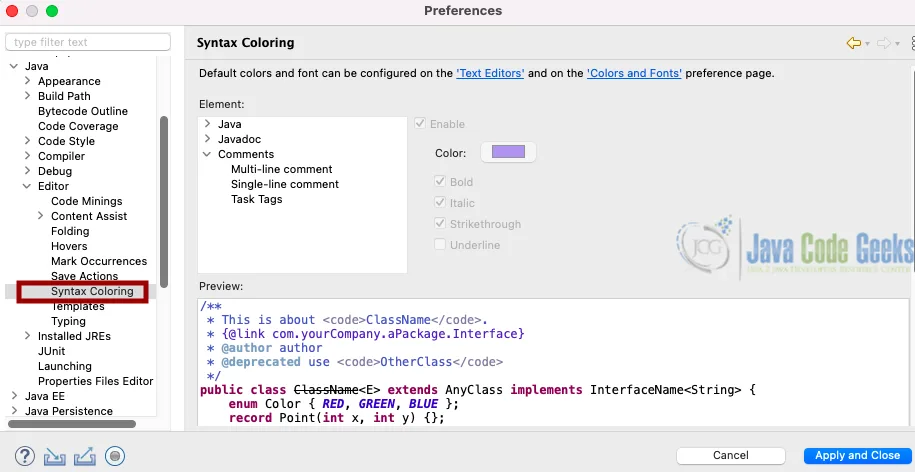Go back with the yellow arrow
The image size is (915, 472).
854,43
